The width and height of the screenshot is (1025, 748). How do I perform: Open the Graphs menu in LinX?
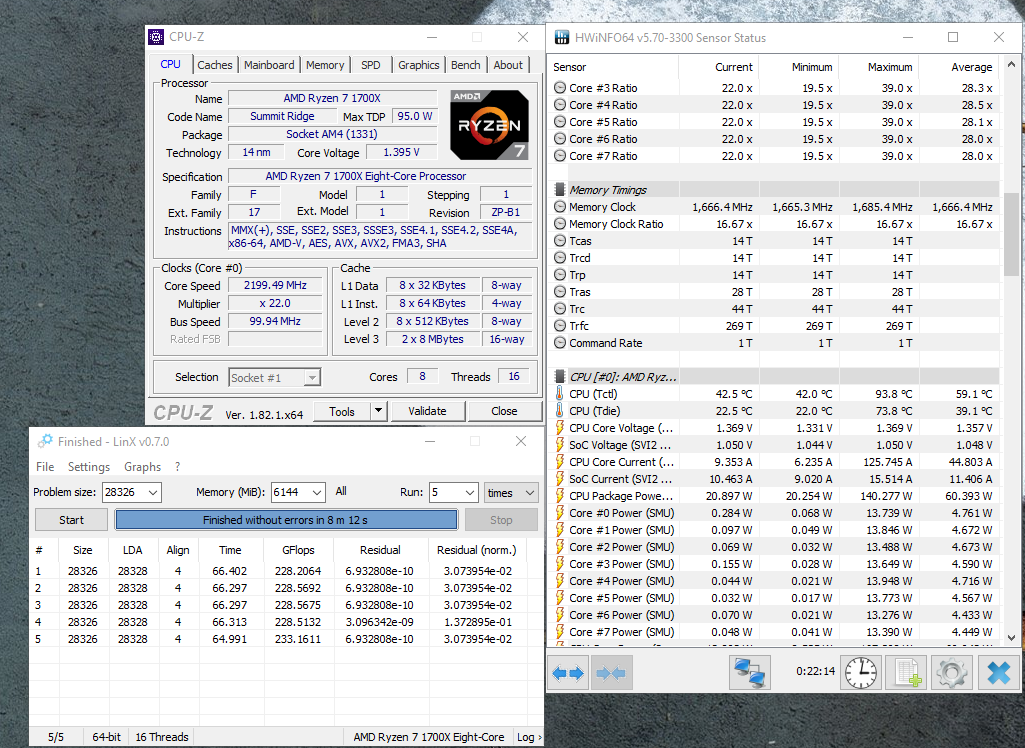point(143,466)
